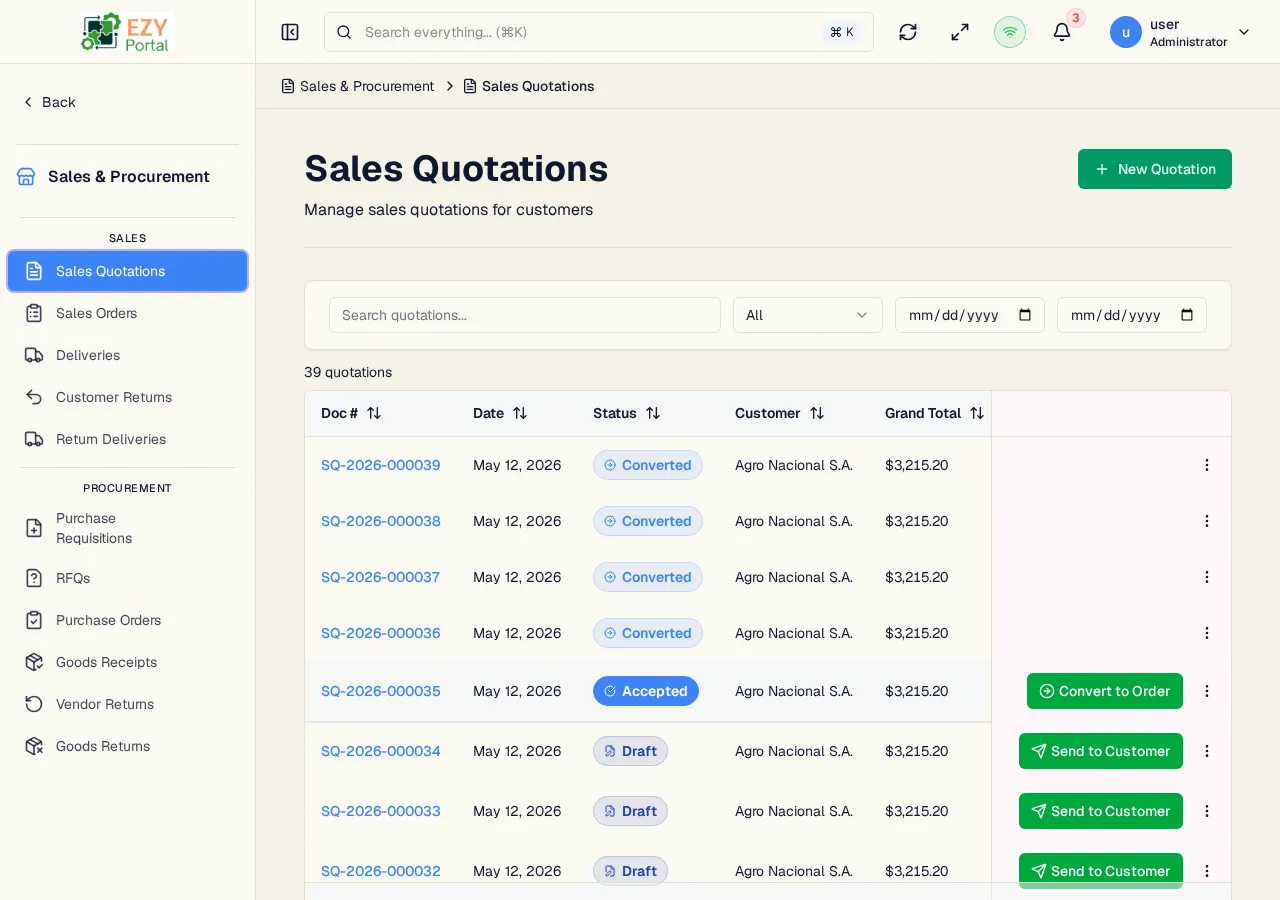The width and height of the screenshot is (1280, 900).
Task: Open quotation SQ-2026-000032 link
Action: [x=381, y=871]
